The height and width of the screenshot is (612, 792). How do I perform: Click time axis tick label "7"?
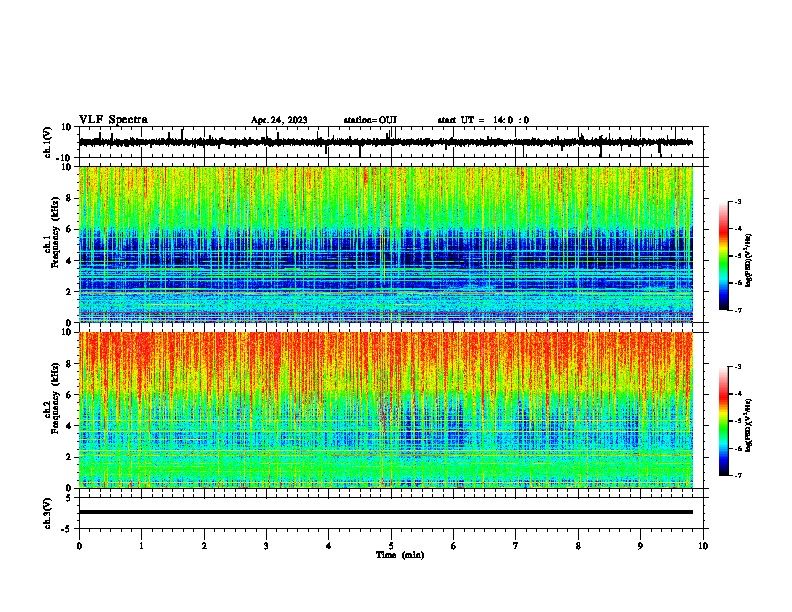click(x=516, y=546)
